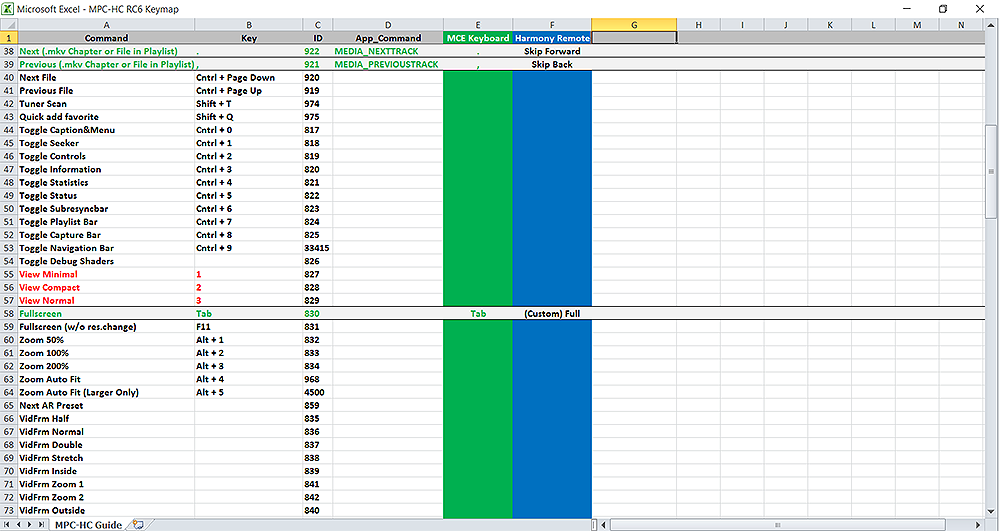Select the red View Normal cell
Image resolution: width=1000 pixels, height=531 pixels.
tap(106, 301)
